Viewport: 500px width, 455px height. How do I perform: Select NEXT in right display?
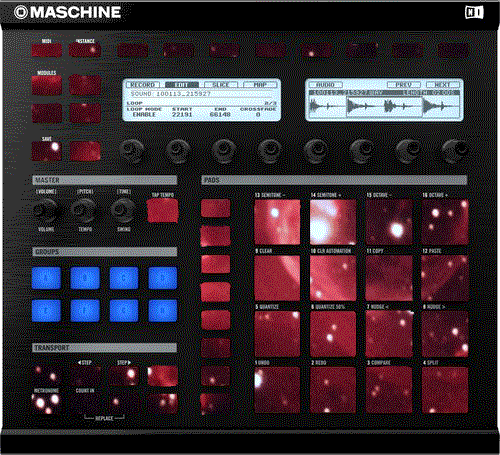pos(443,85)
